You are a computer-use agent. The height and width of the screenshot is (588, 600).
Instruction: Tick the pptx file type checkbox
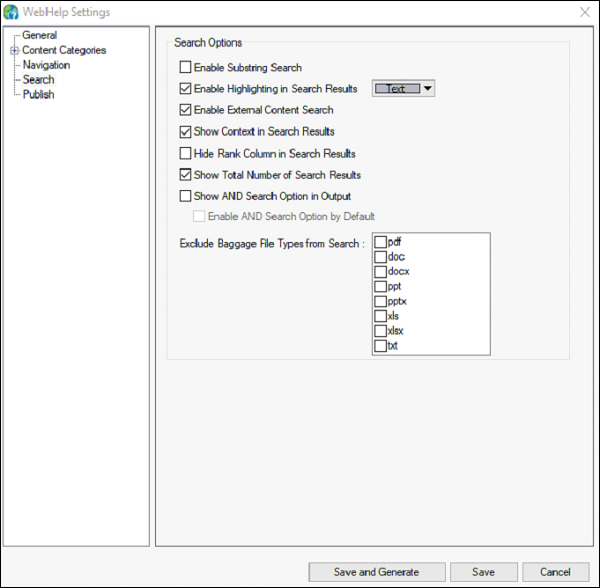click(380, 301)
